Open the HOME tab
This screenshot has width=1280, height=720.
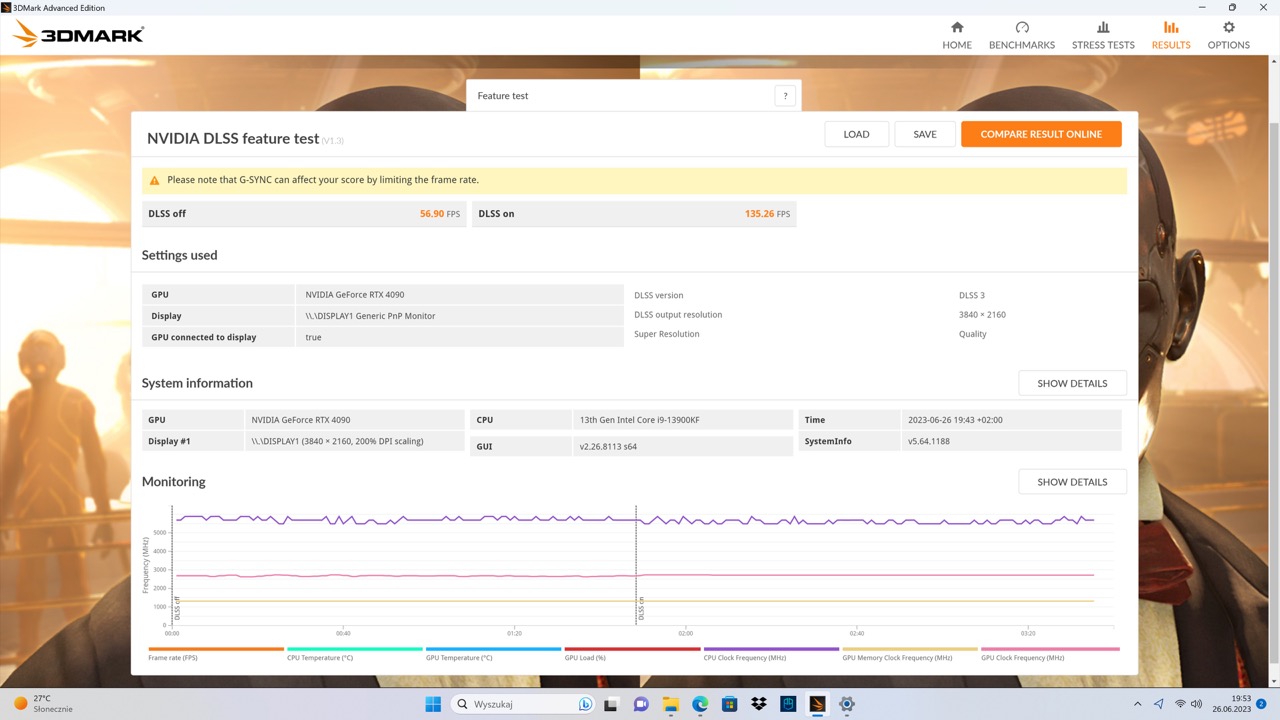957,35
